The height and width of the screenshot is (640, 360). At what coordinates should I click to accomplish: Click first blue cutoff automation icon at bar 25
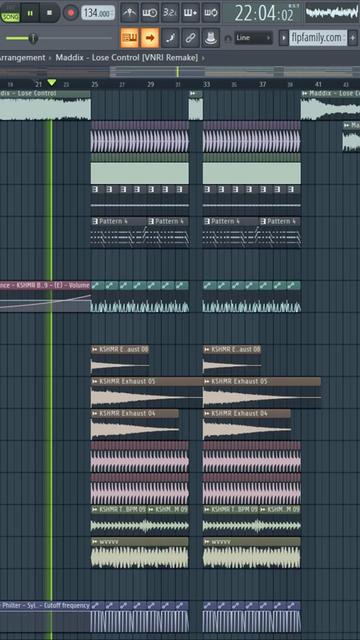pos(96,605)
